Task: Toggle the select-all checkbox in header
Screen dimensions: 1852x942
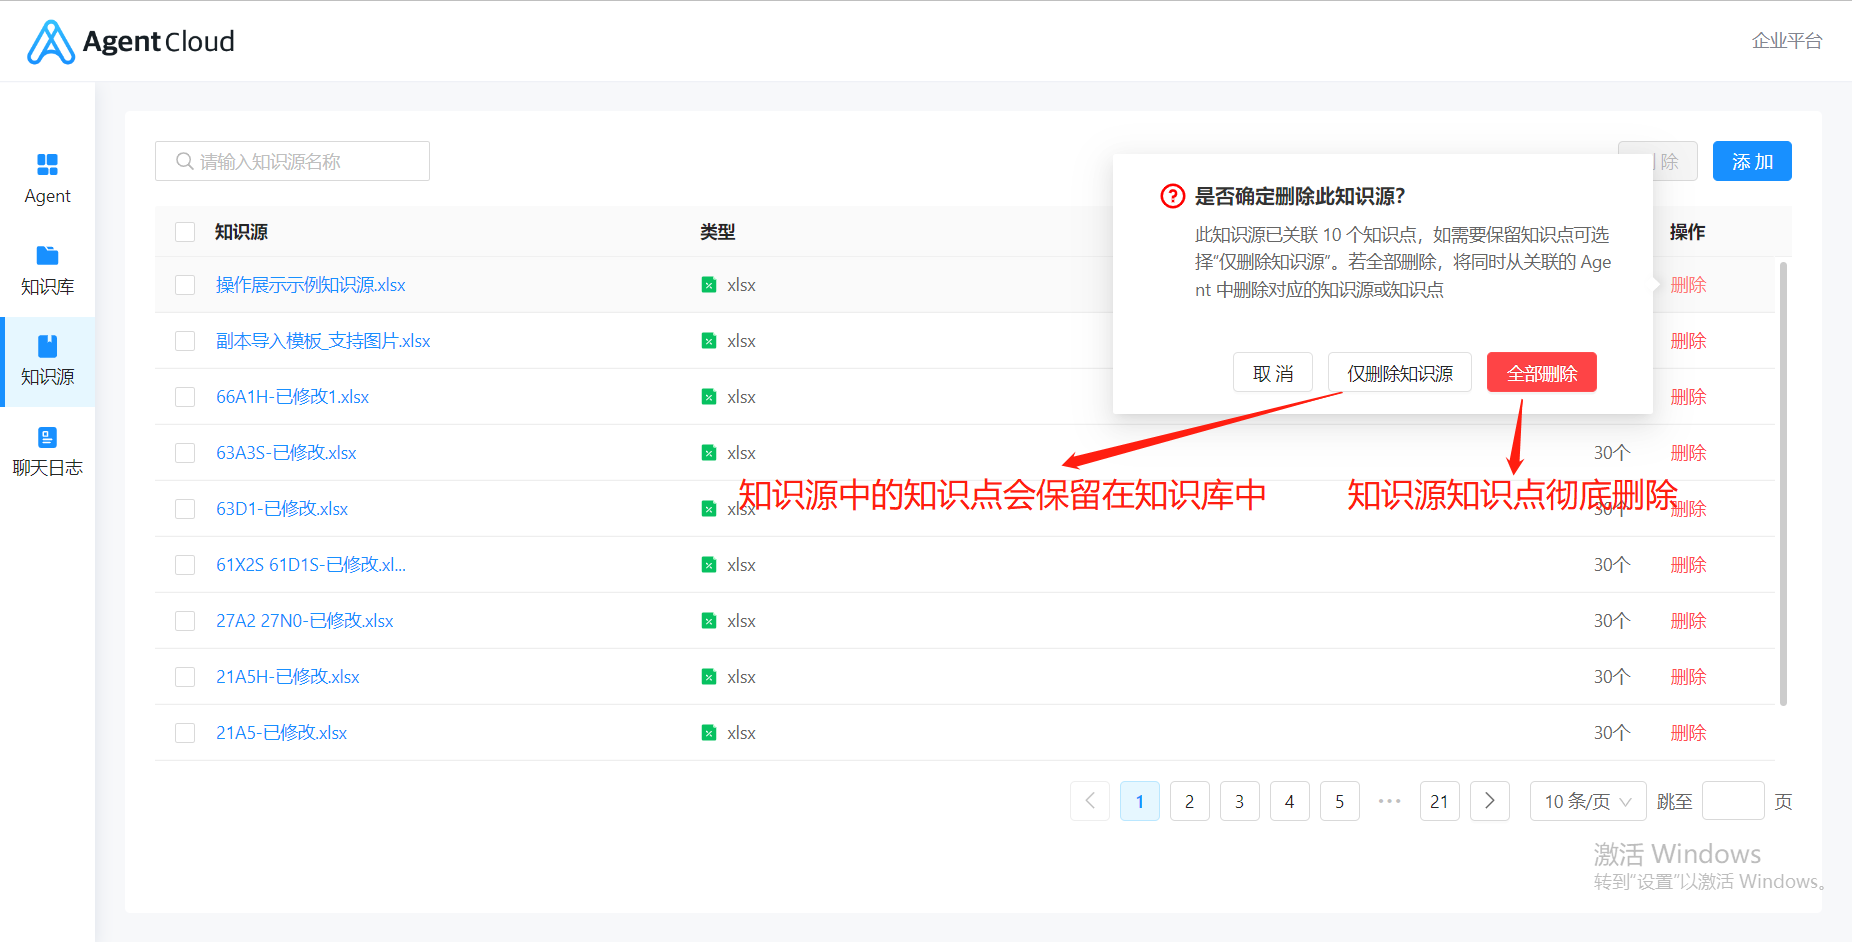Action: coord(185,232)
